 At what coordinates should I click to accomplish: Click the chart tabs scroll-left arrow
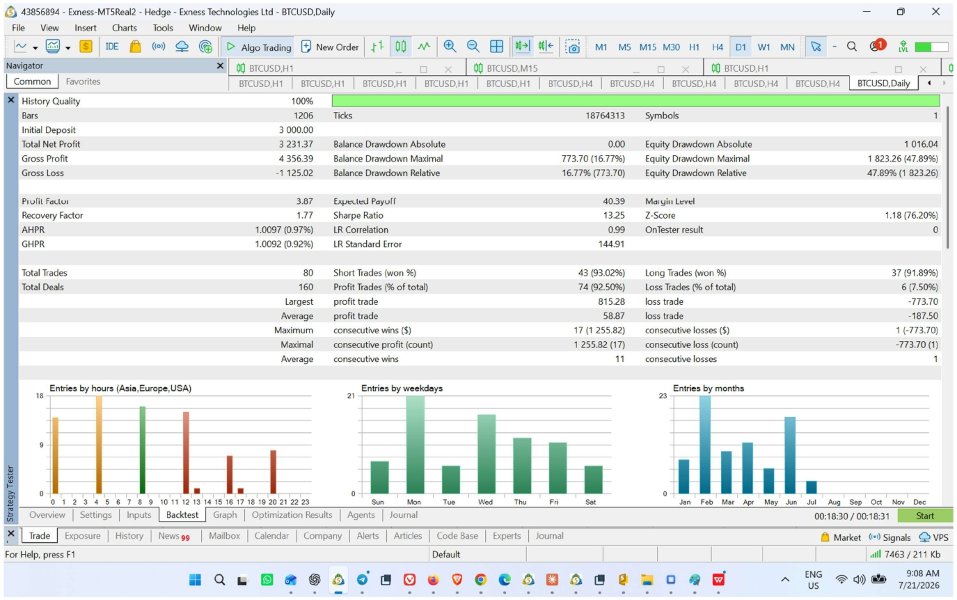(x=929, y=83)
